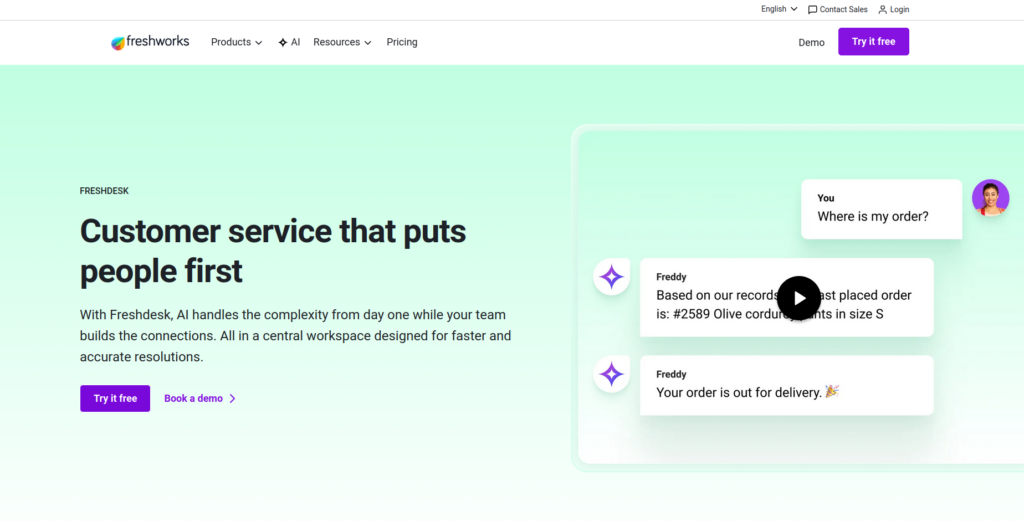The height and width of the screenshot is (521, 1024).
Task: Click 'Your order is out for delivery' message
Action: pyautogui.click(x=786, y=385)
